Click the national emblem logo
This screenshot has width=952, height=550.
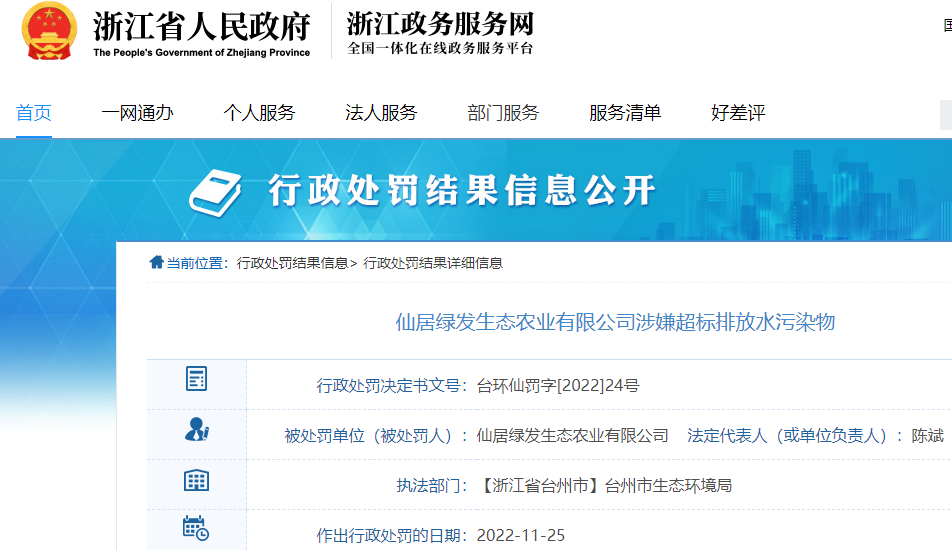click(x=49, y=31)
